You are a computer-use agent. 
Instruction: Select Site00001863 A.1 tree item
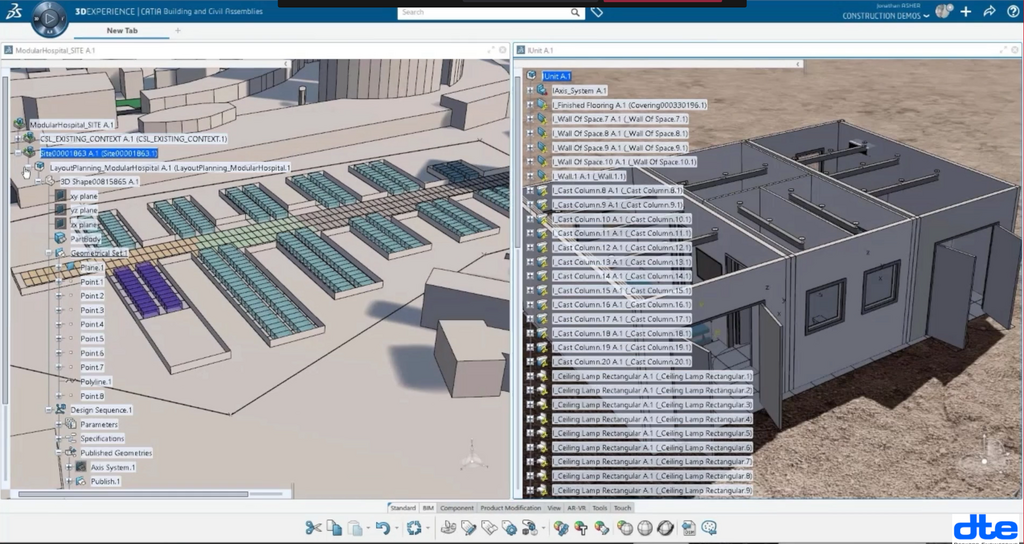(98, 153)
